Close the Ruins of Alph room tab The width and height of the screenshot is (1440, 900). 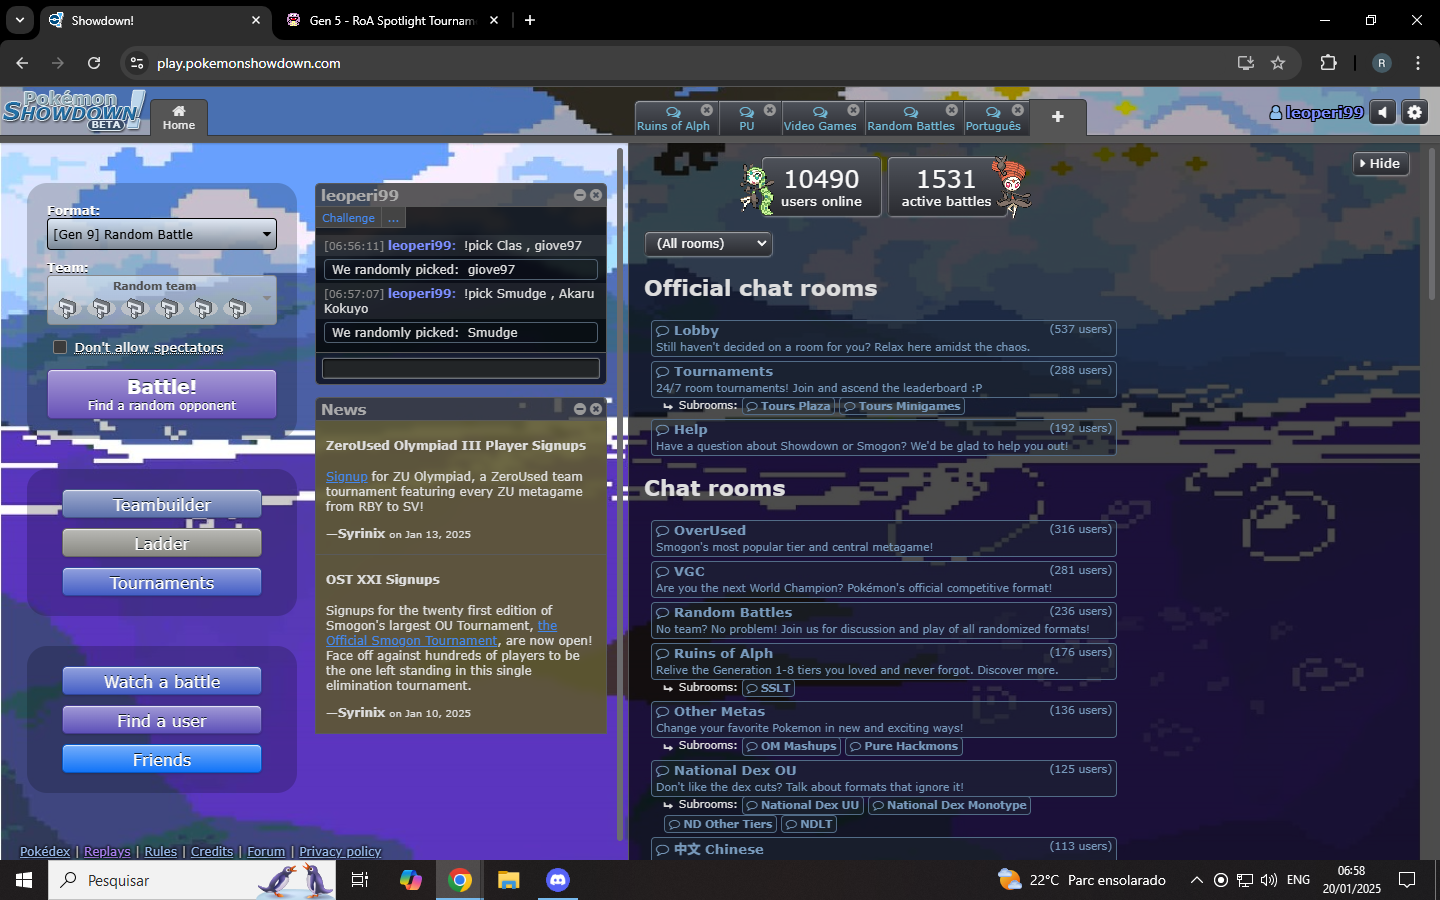click(707, 110)
